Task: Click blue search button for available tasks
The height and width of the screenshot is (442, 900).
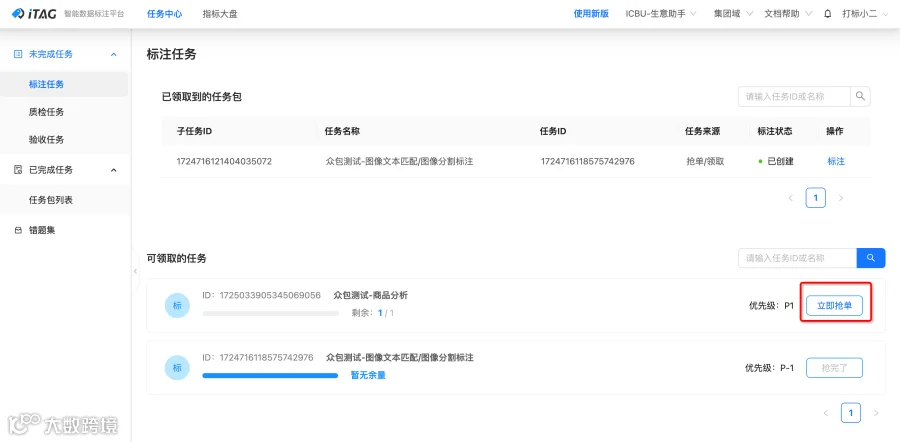Action: click(x=871, y=258)
